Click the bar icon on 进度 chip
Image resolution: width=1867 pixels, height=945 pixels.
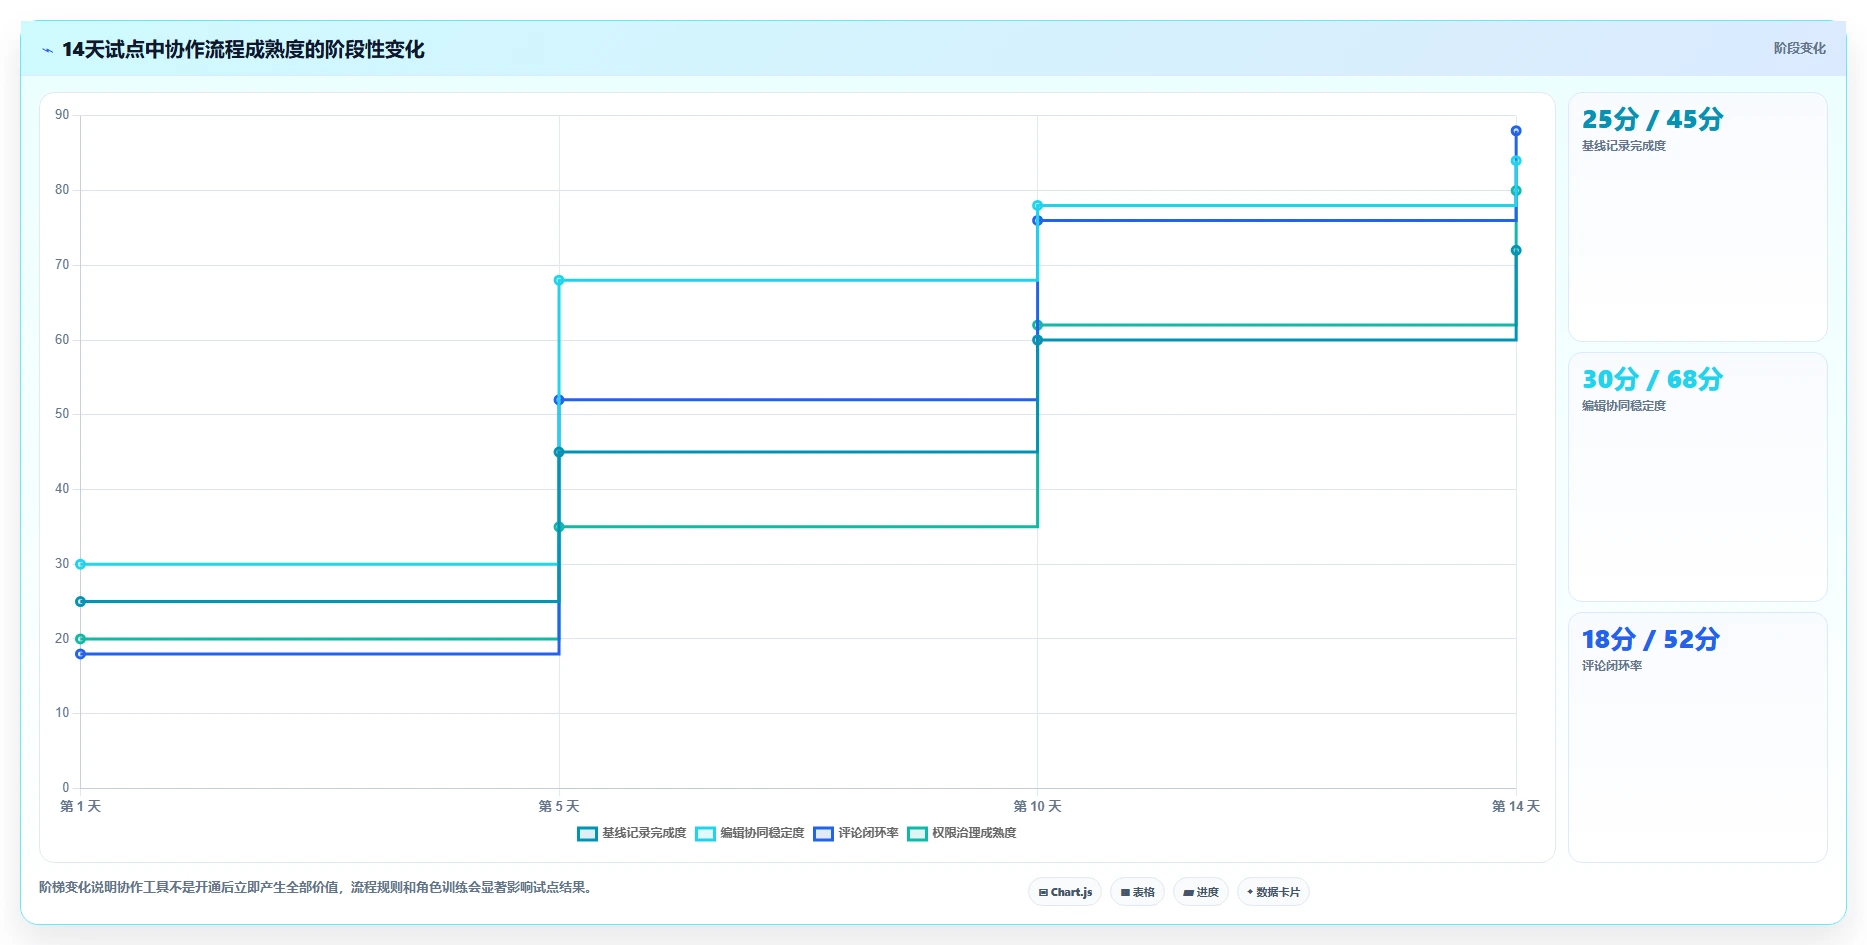(x=1188, y=892)
